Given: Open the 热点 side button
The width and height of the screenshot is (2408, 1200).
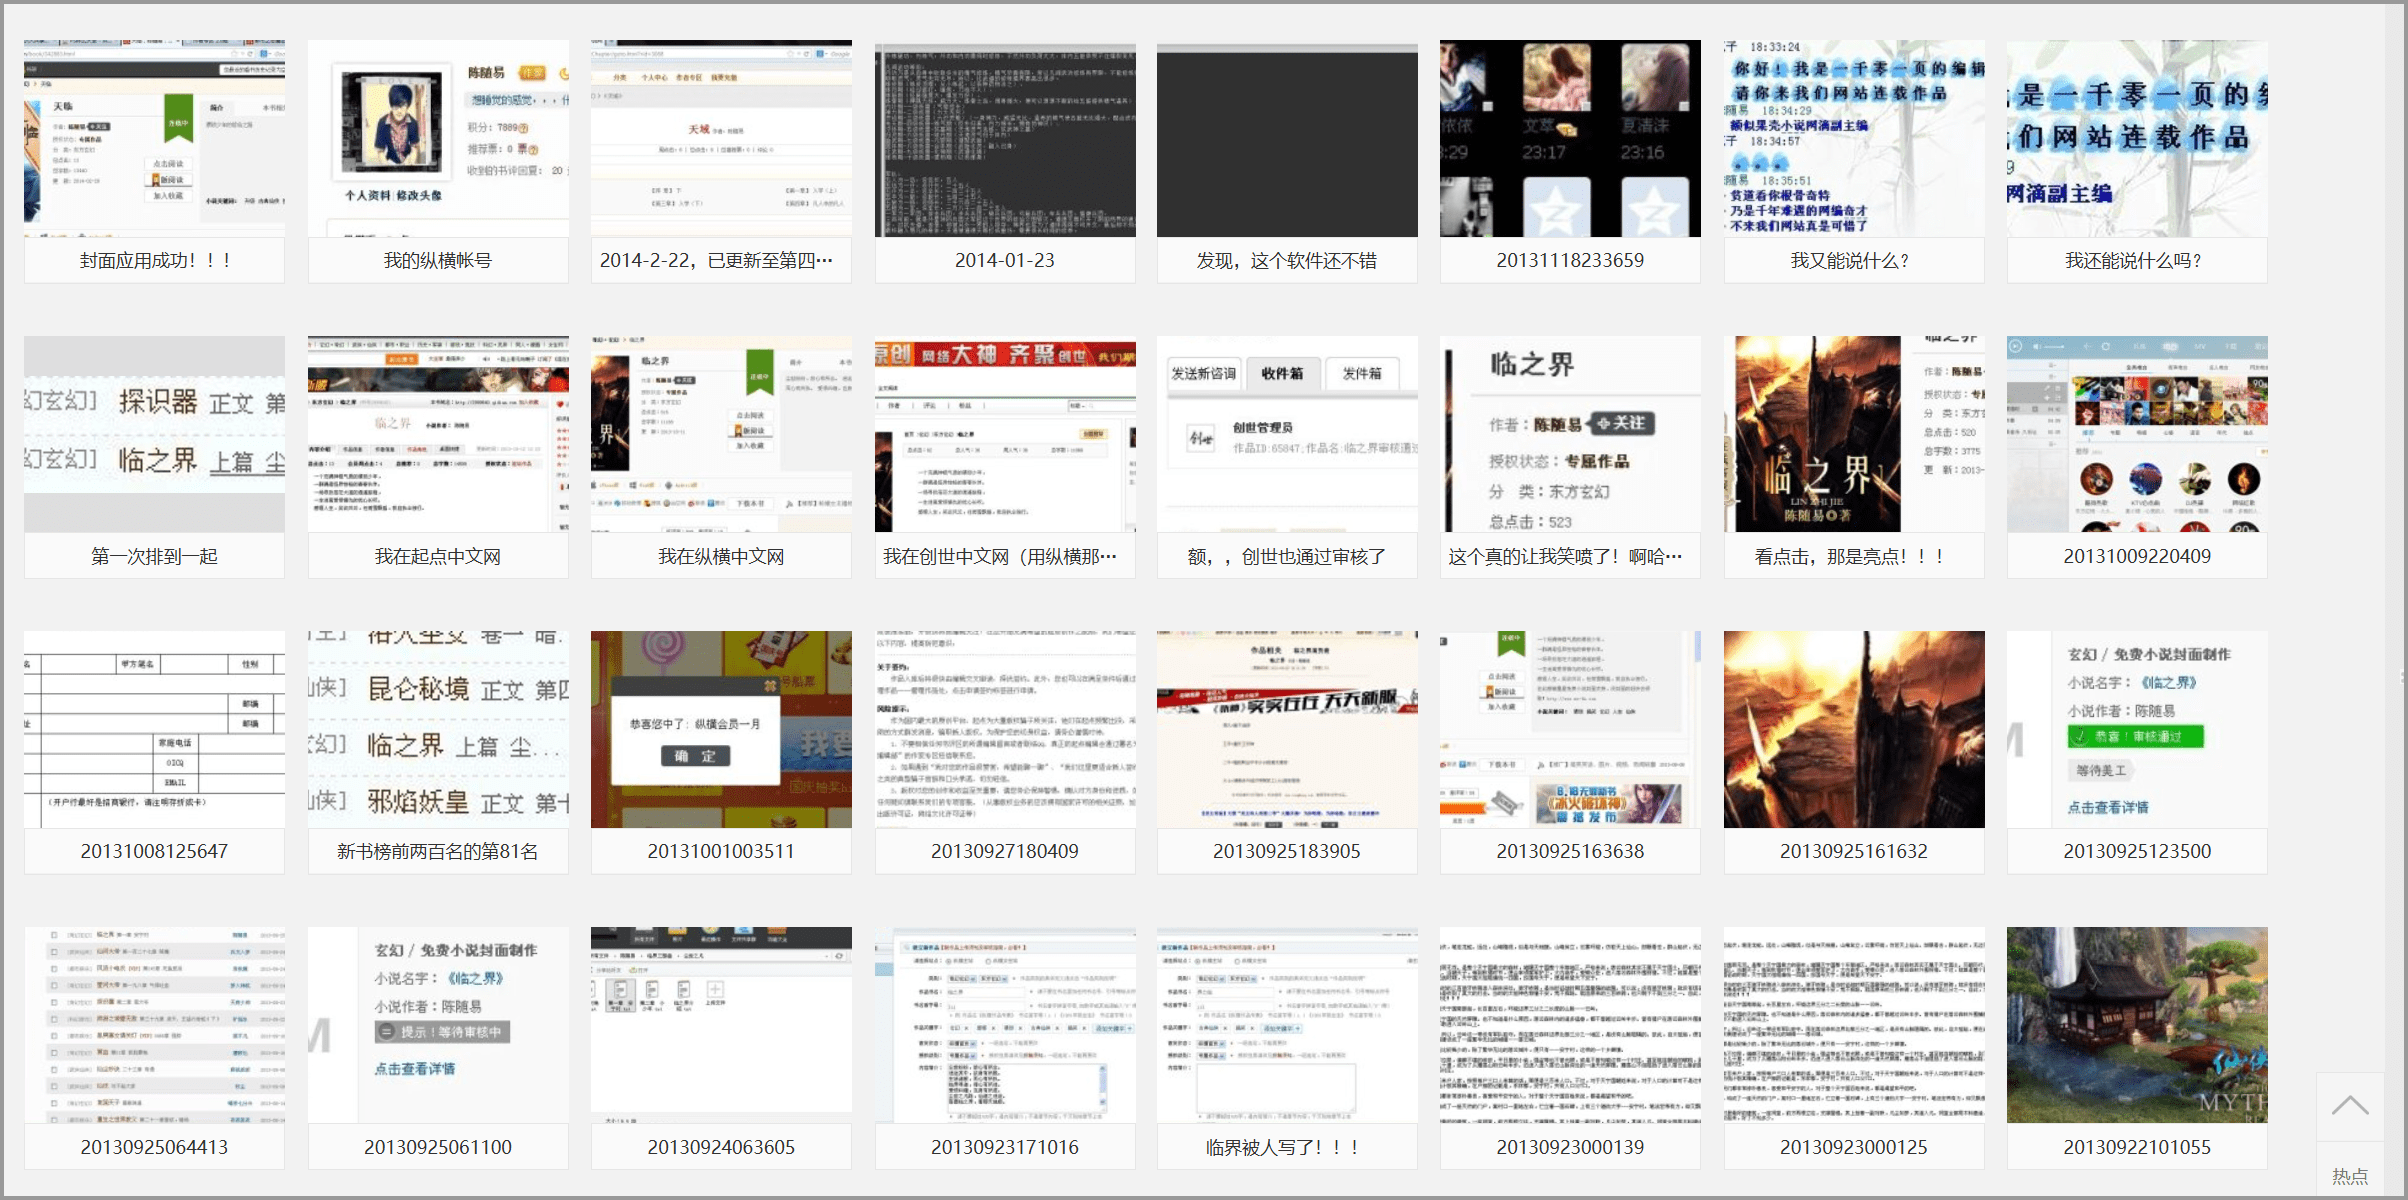Looking at the screenshot, I should [2350, 1176].
